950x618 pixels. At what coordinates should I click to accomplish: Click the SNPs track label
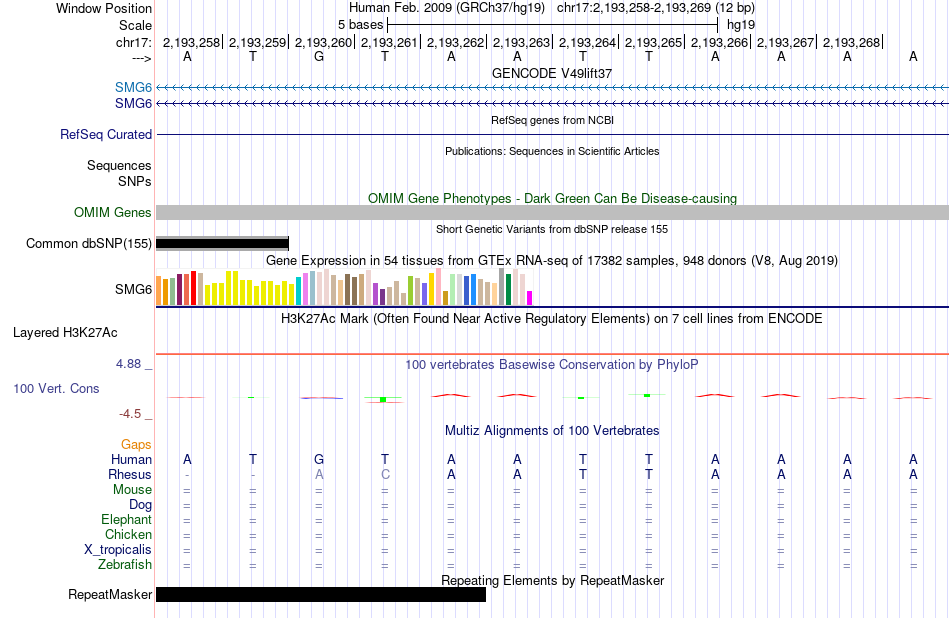(135, 181)
